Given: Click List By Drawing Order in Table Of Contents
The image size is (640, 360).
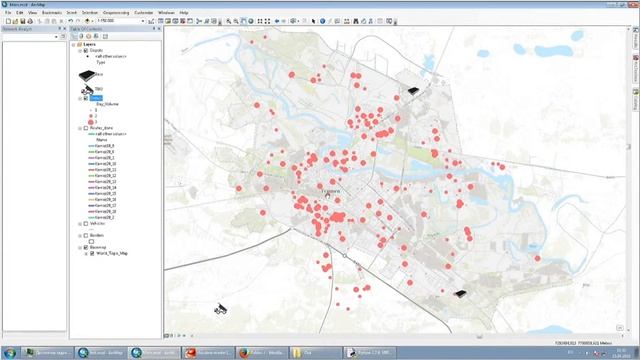Looking at the screenshot, I should [x=74, y=36].
